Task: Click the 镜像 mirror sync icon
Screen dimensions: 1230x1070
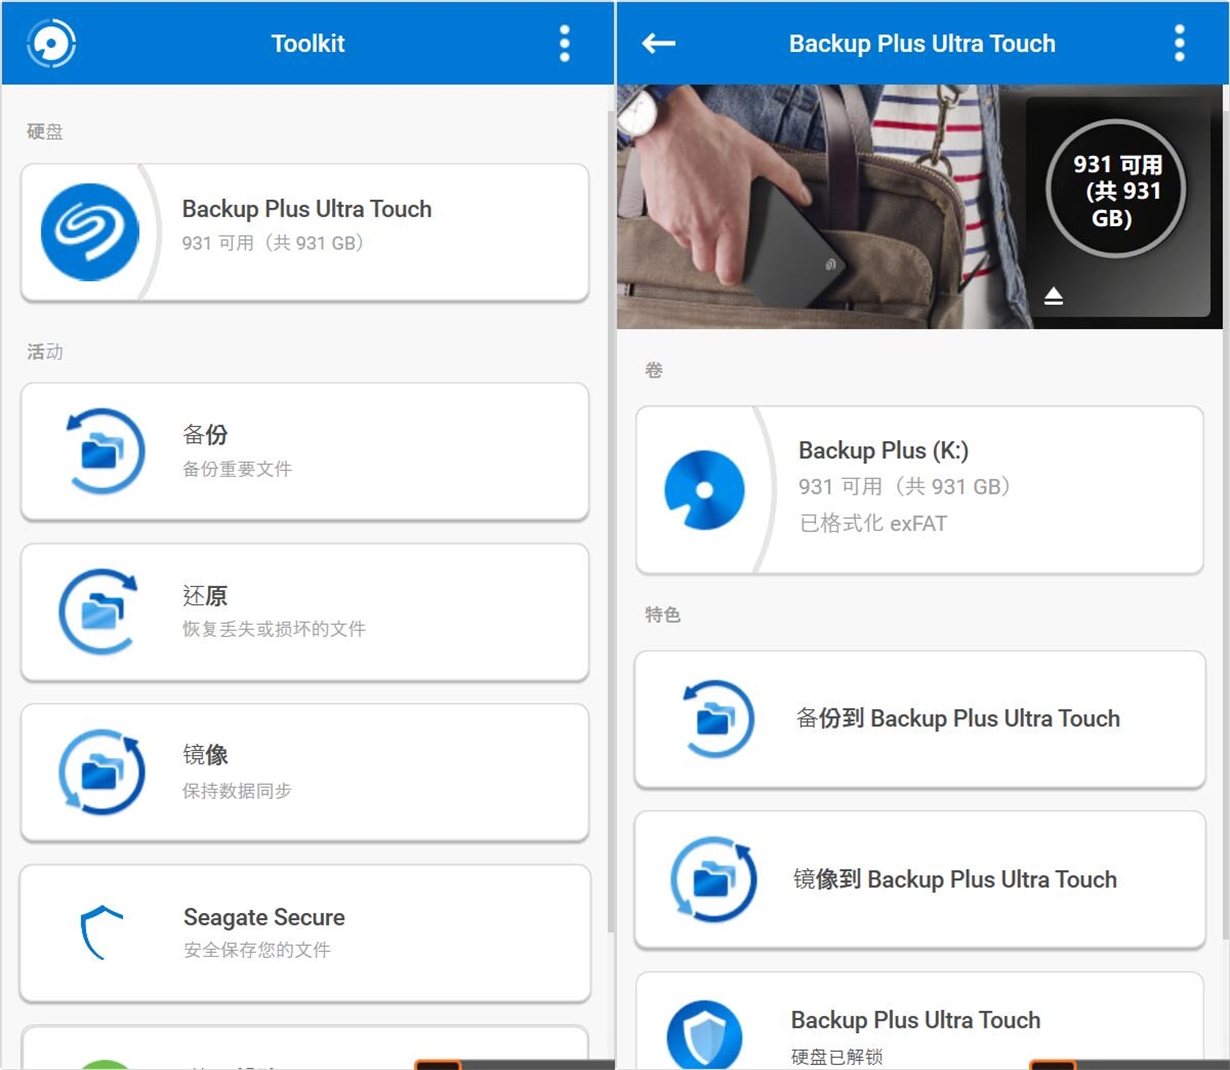Action: [x=102, y=772]
